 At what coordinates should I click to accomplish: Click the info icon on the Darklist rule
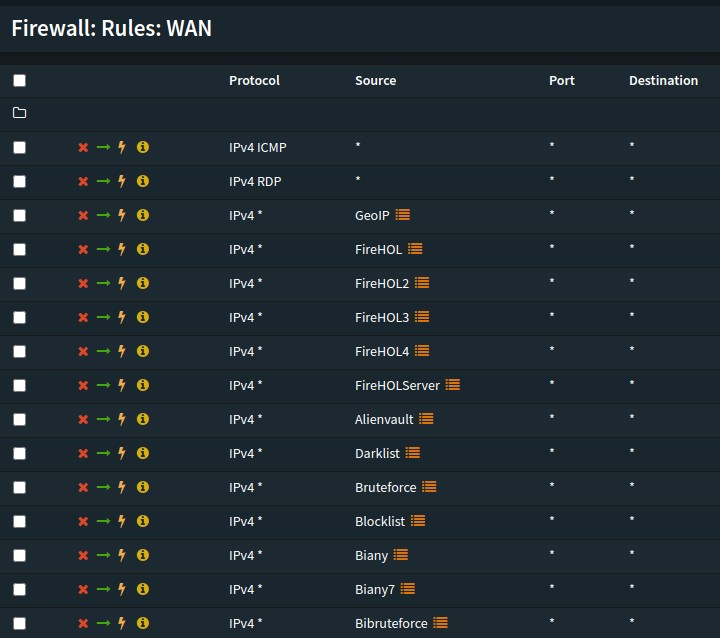(143, 454)
